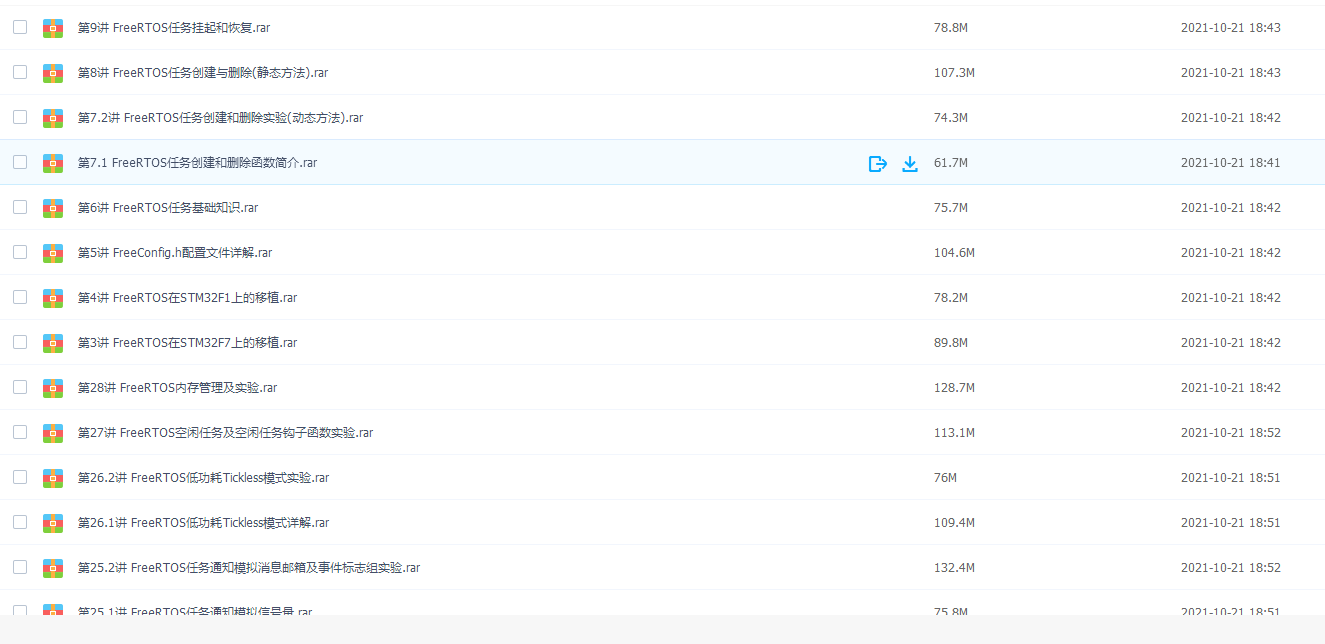1325x644 pixels.
Task: Check the box for 第4讲 STM32F1 file
Action: [20, 297]
